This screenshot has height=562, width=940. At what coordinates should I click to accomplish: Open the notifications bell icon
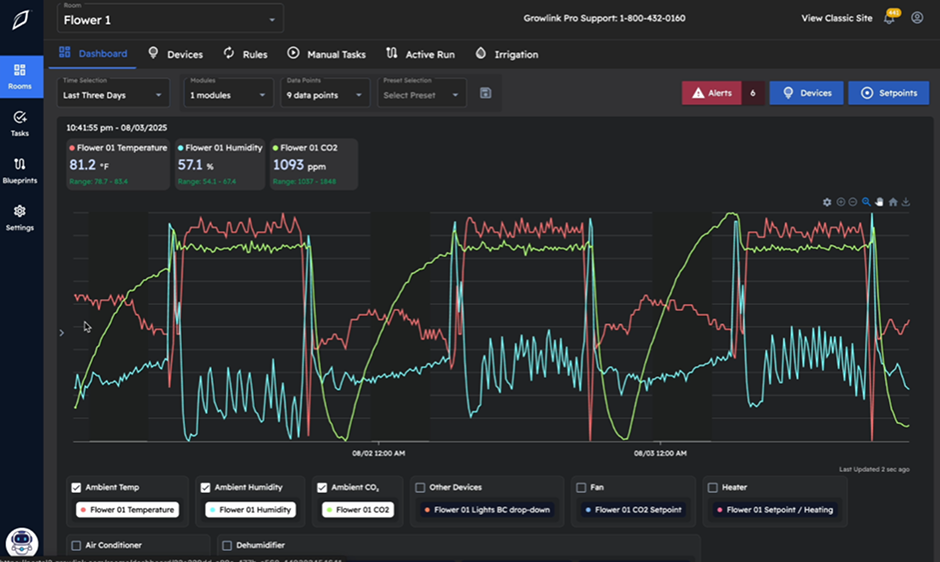889,18
